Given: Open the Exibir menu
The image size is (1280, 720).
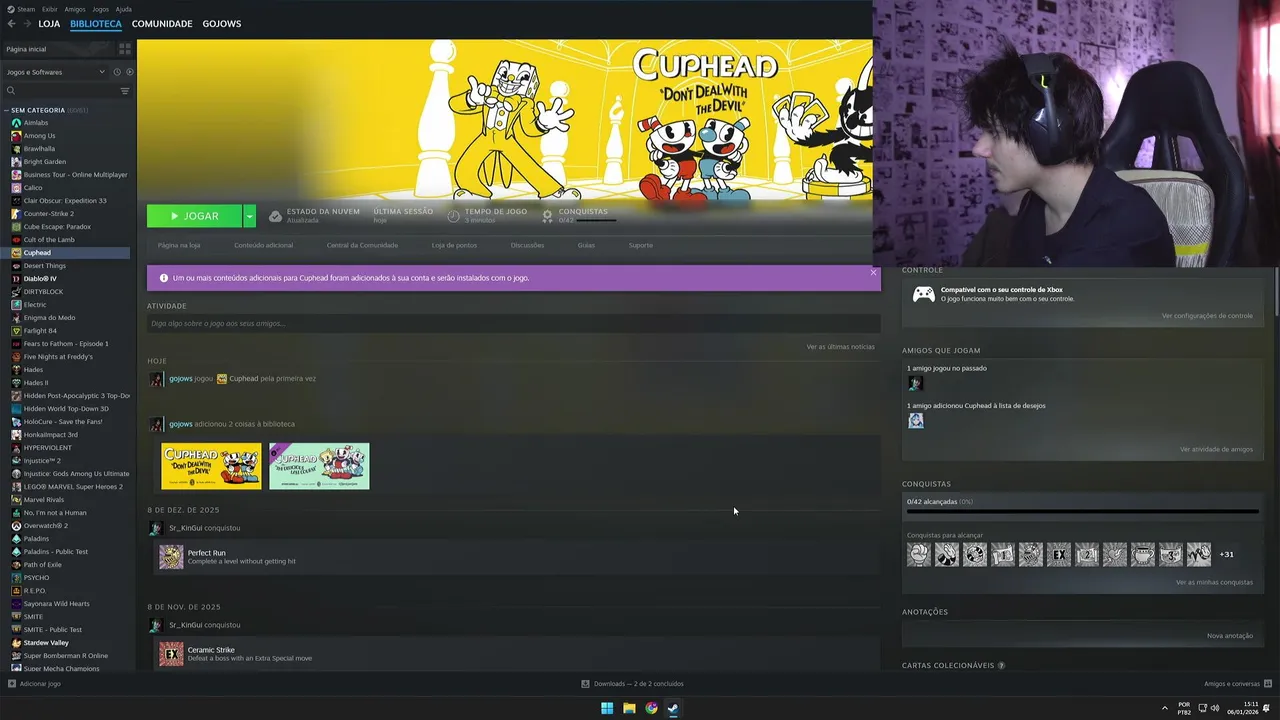Looking at the screenshot, I should point(50,9).
